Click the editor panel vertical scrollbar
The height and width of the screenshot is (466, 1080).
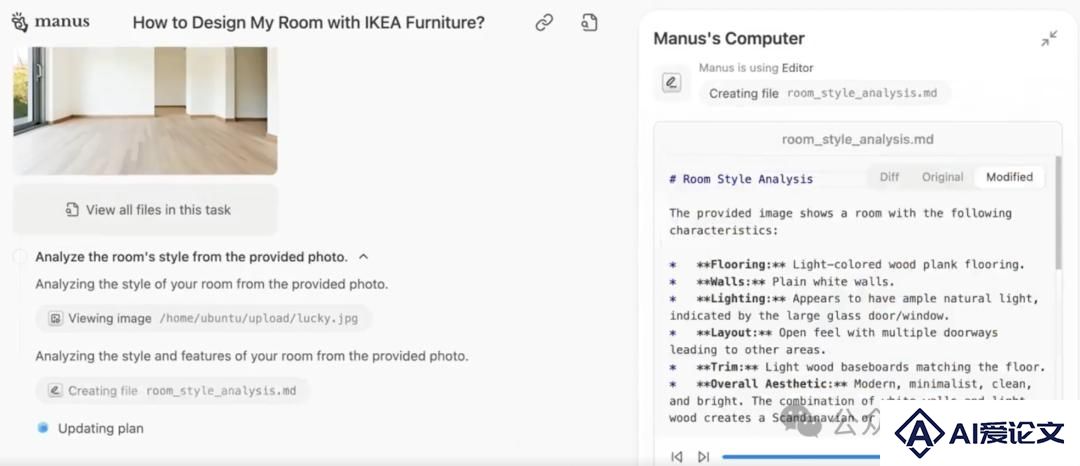click(1058, 213)
